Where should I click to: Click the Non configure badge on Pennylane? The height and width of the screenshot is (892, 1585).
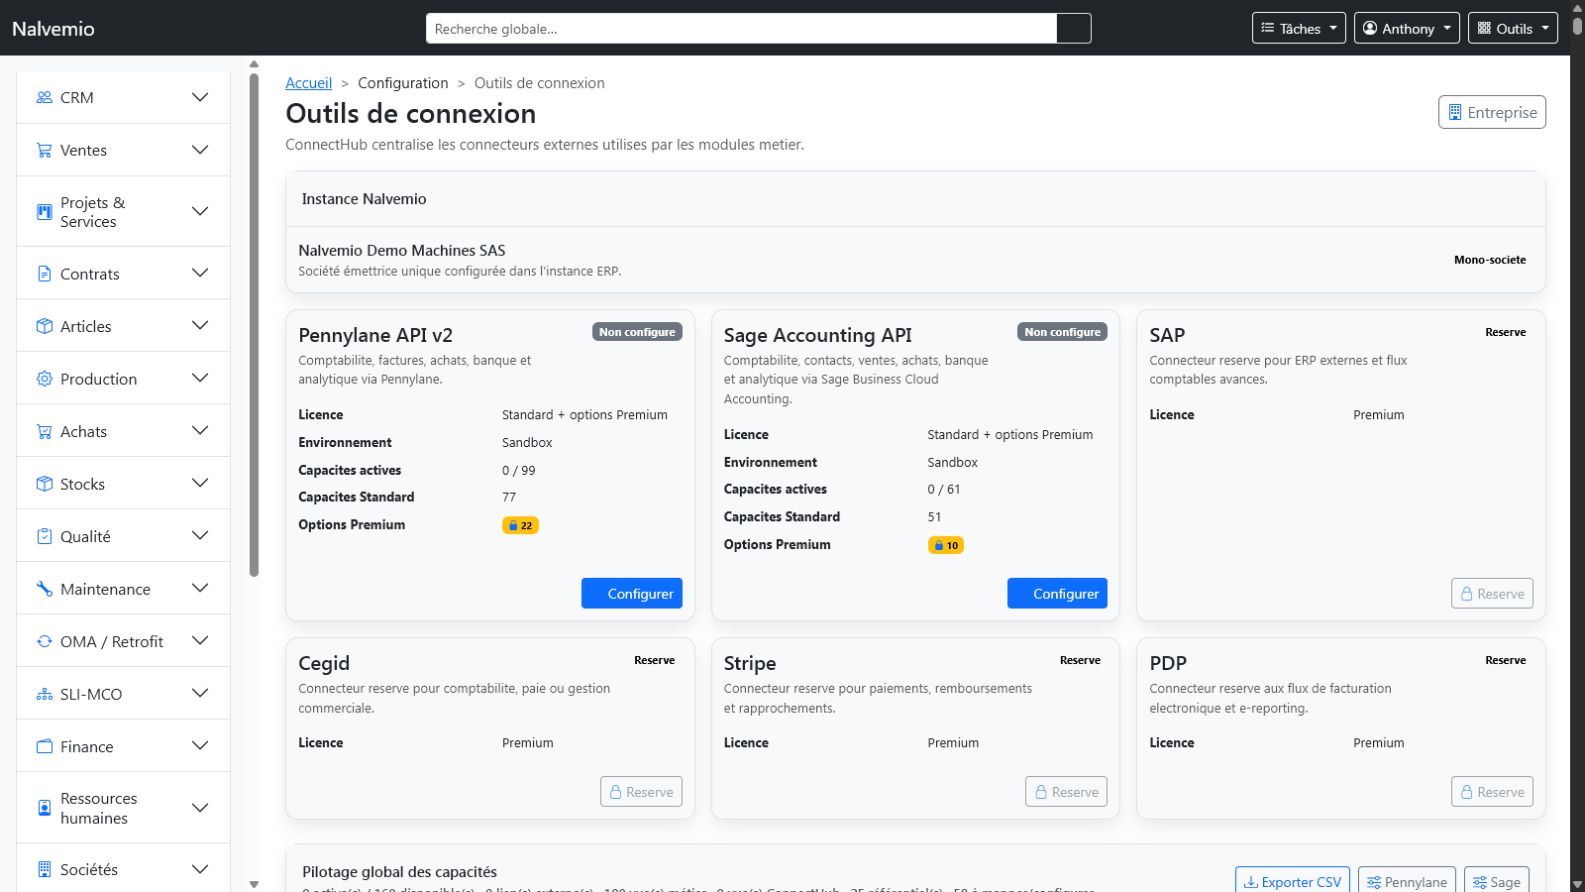pyautogui.click(x=637, y=332)
